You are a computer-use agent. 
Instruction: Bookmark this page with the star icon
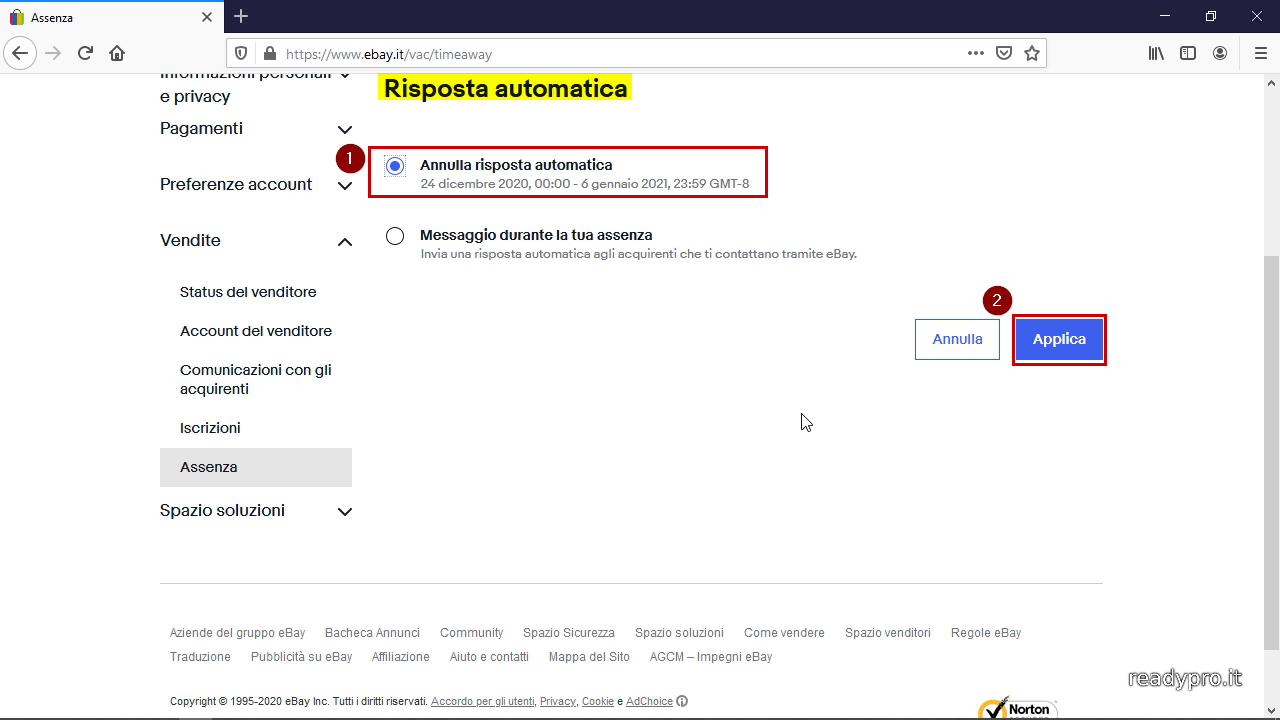click(x=1032, y=53)
